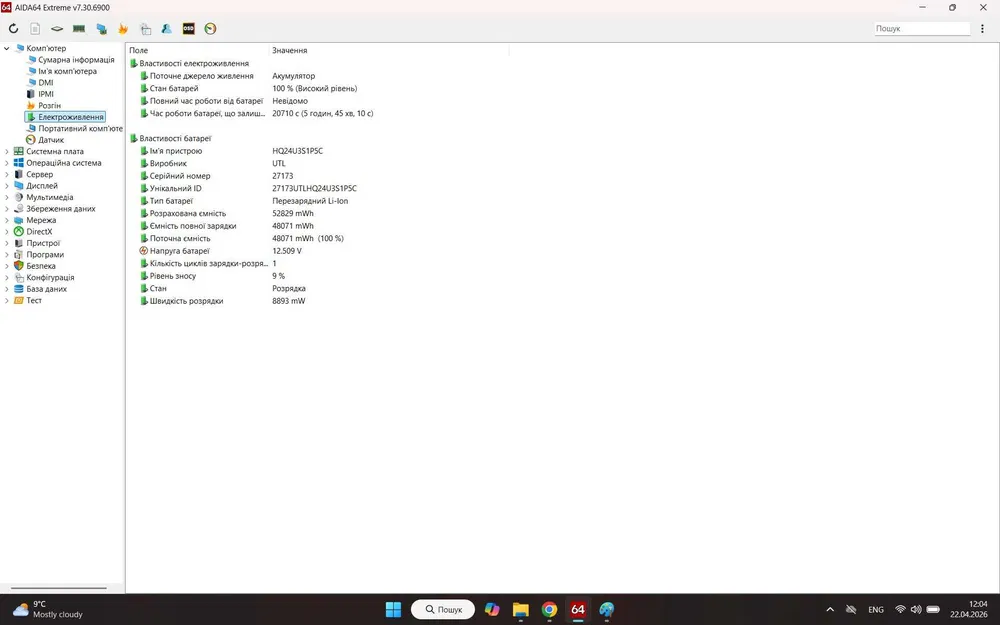
Task: Open the monitor diagnostics toolbar icon
Action: [101, 29]
